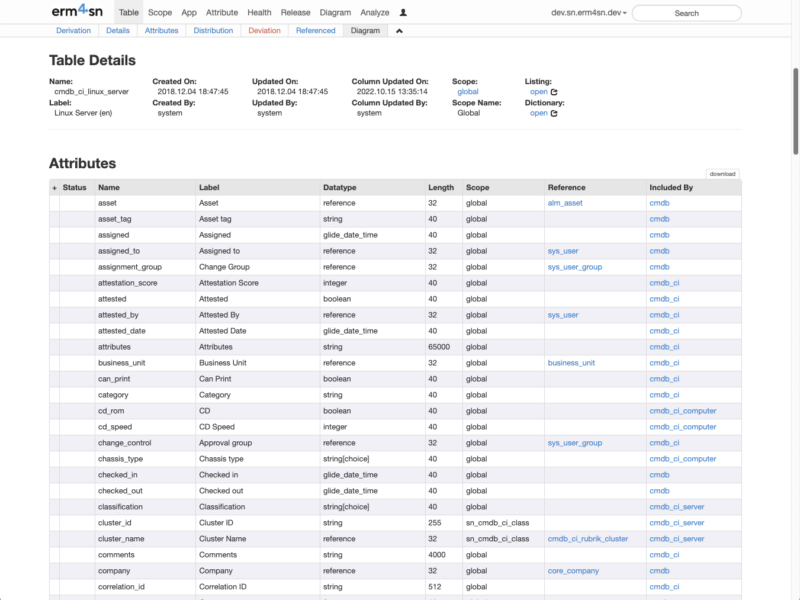The height and width of the screenshot is (600, 800).
Task: Click the external-link icon beside Listing open
Action: [556, 92]
